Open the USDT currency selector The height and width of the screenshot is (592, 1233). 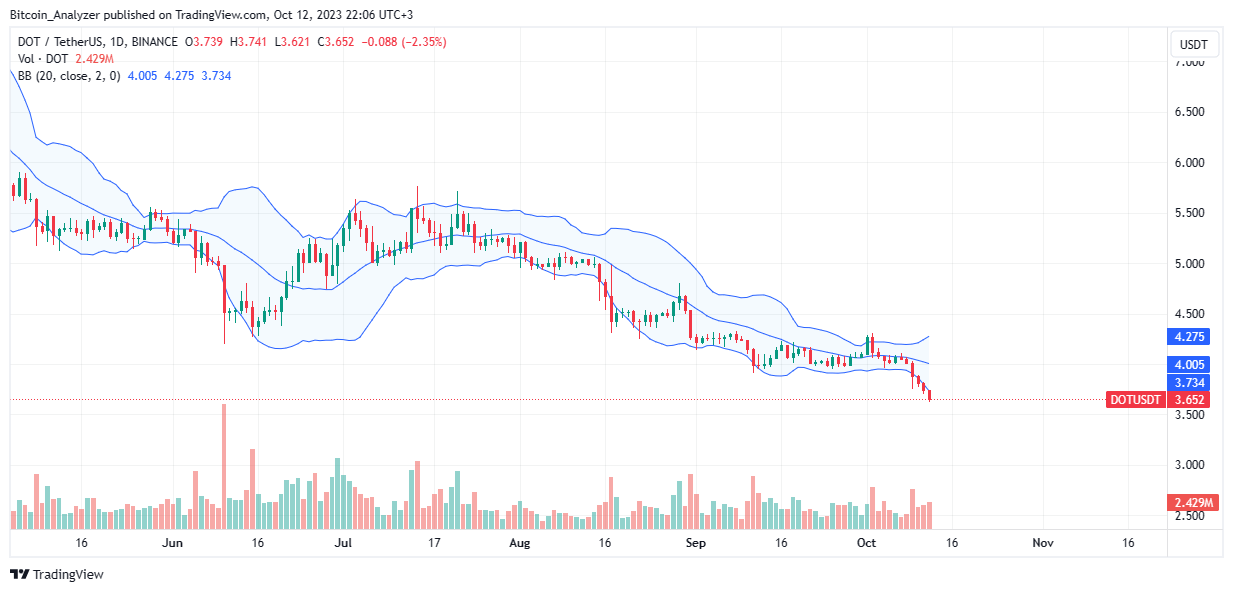[x=1194, y=45]
